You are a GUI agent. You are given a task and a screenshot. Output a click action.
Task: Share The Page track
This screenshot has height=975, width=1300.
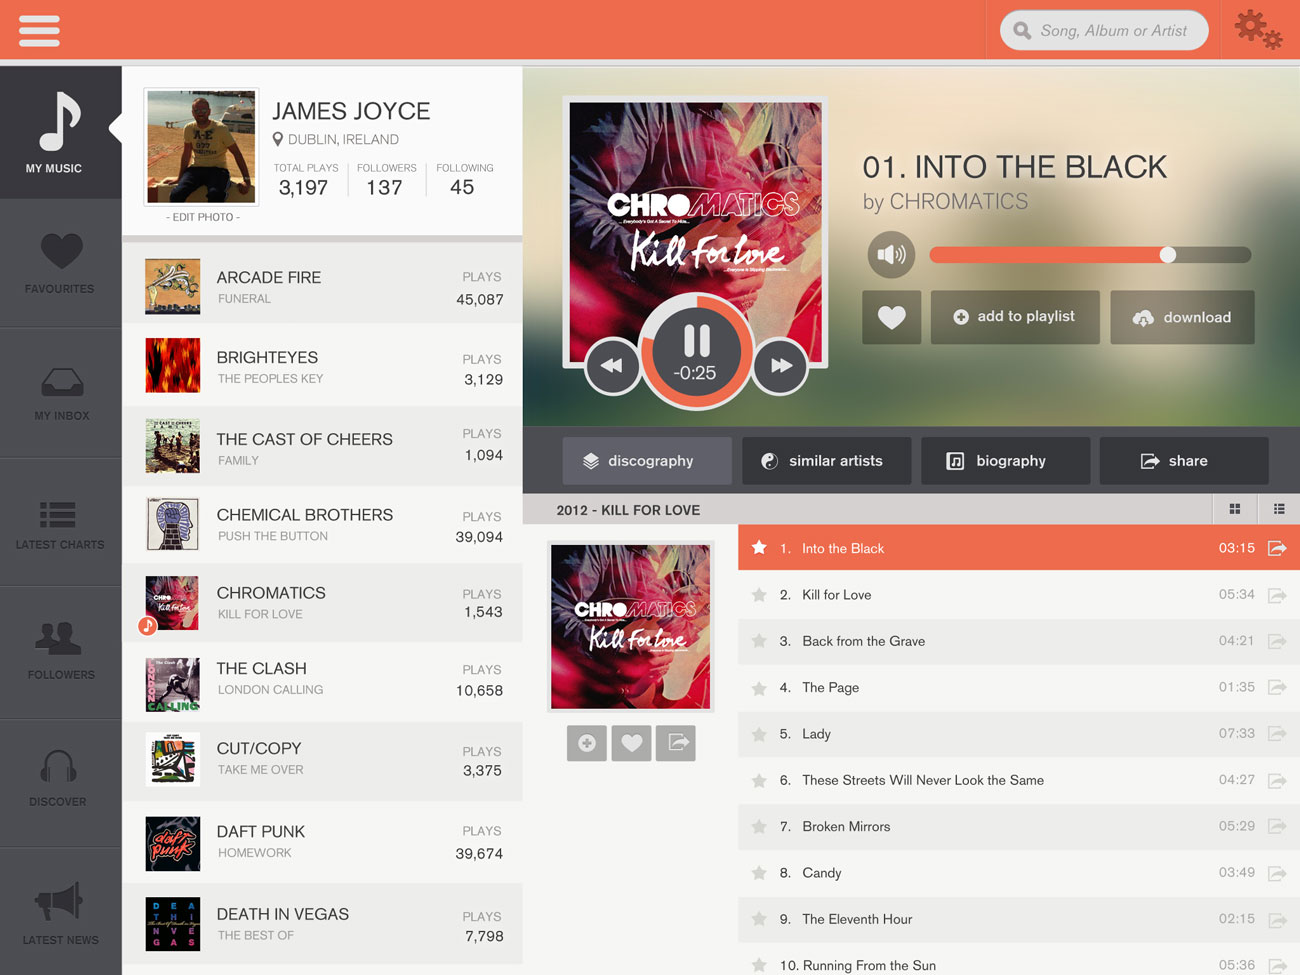coord(1277,688)
